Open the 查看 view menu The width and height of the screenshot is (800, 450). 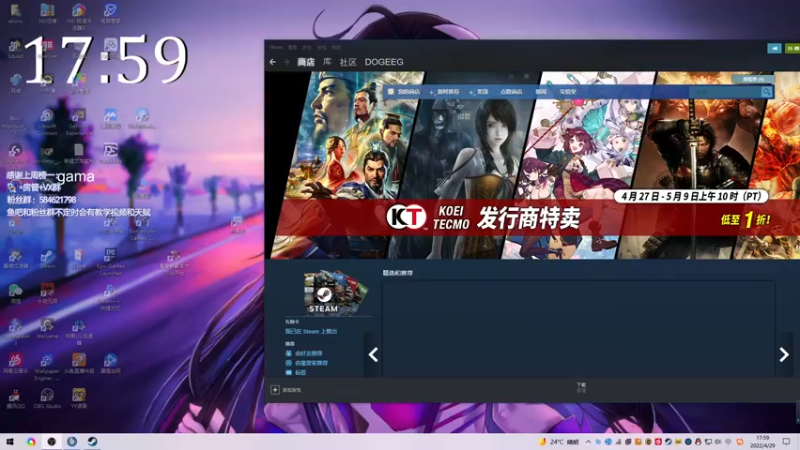tap(292, 47)
